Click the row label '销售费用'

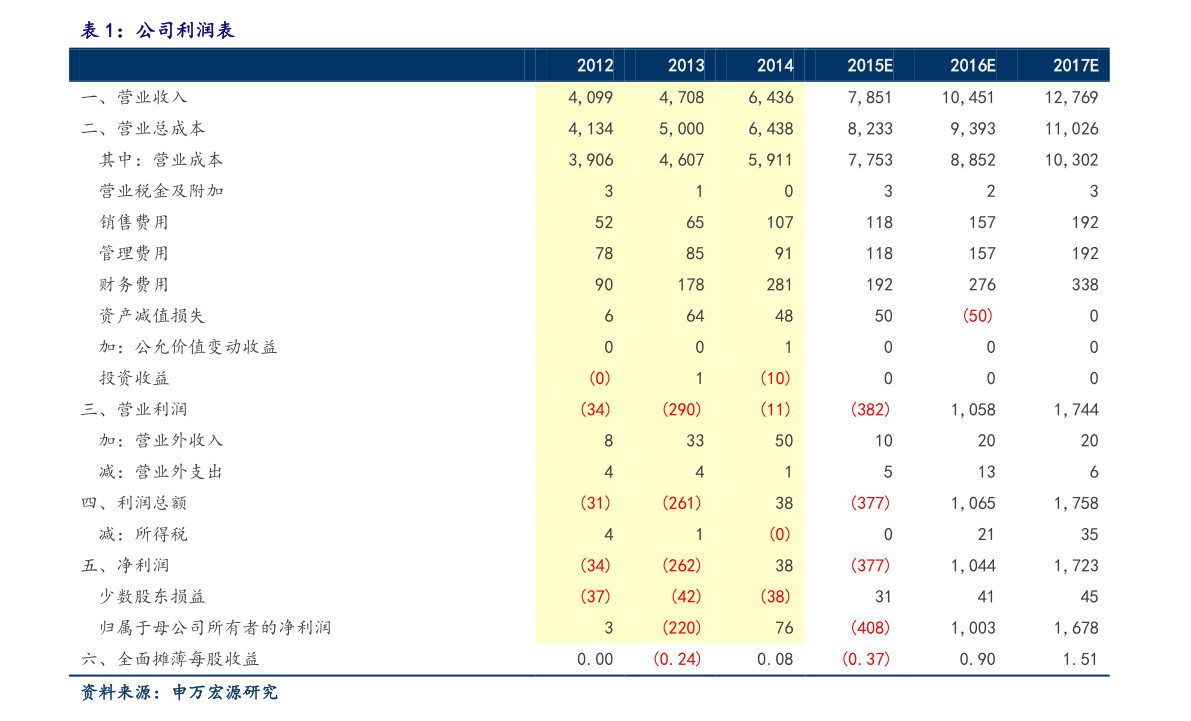(x=134, y=222)
